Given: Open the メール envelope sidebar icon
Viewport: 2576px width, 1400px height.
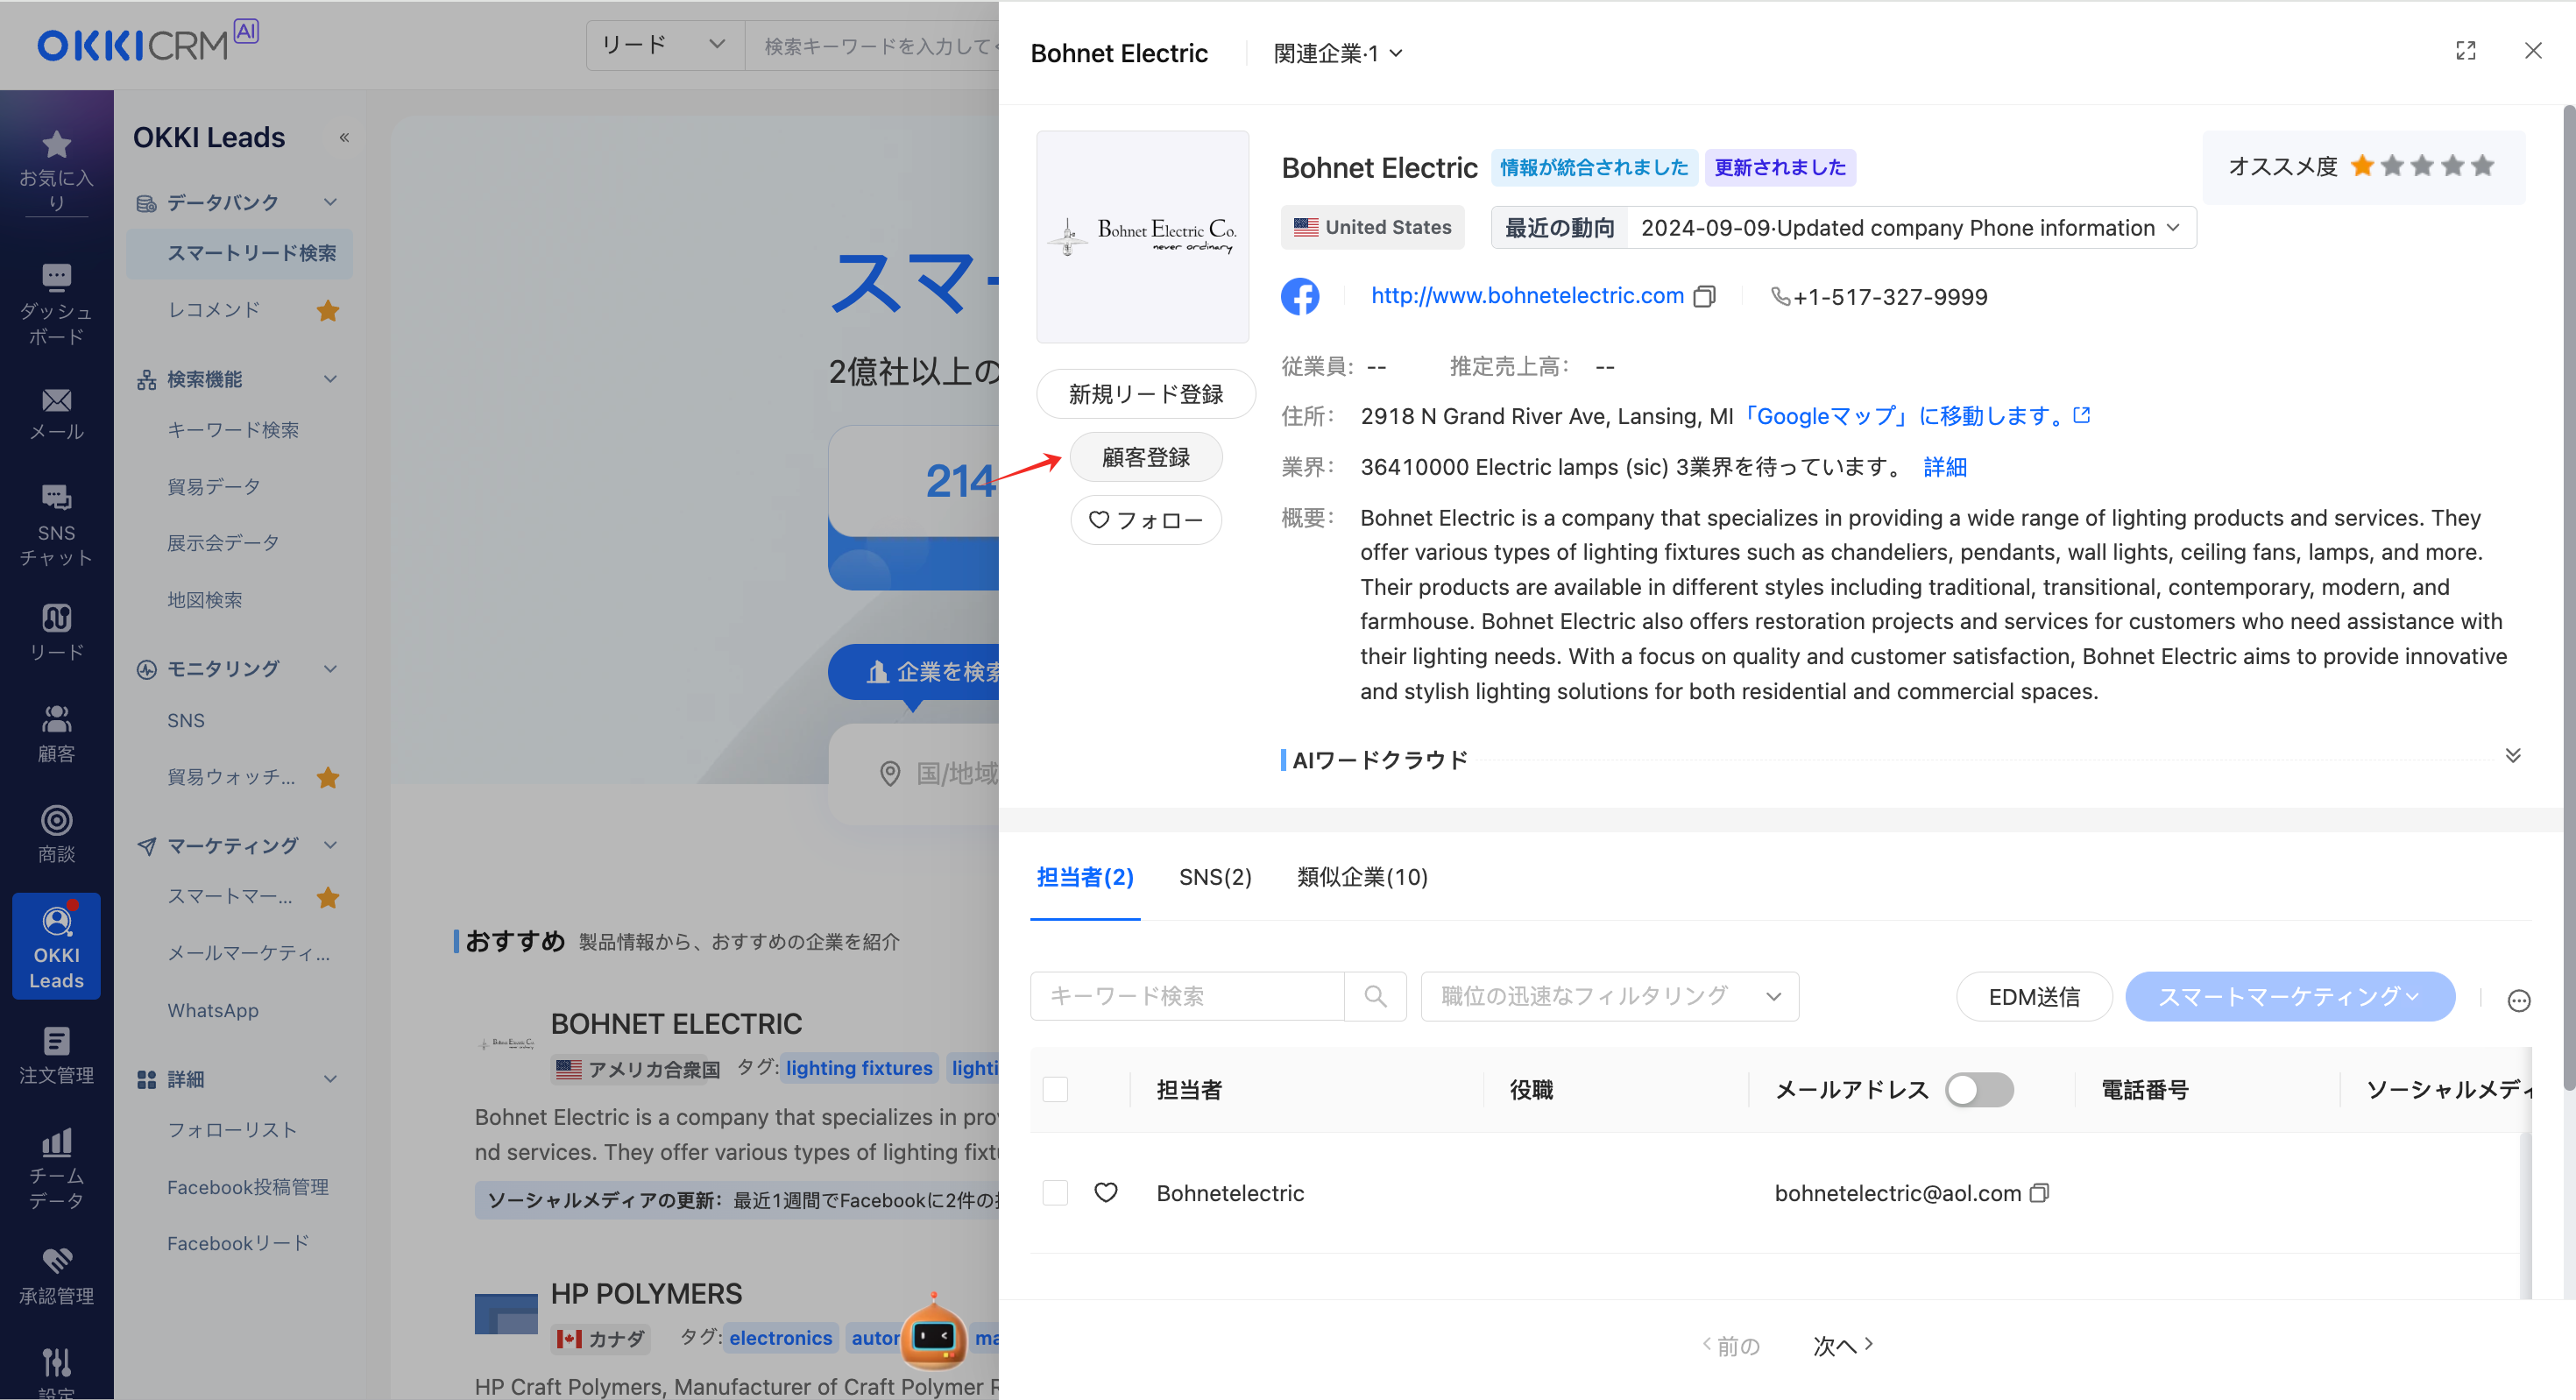Looking at the screenshot, I should tap(56, 414).
